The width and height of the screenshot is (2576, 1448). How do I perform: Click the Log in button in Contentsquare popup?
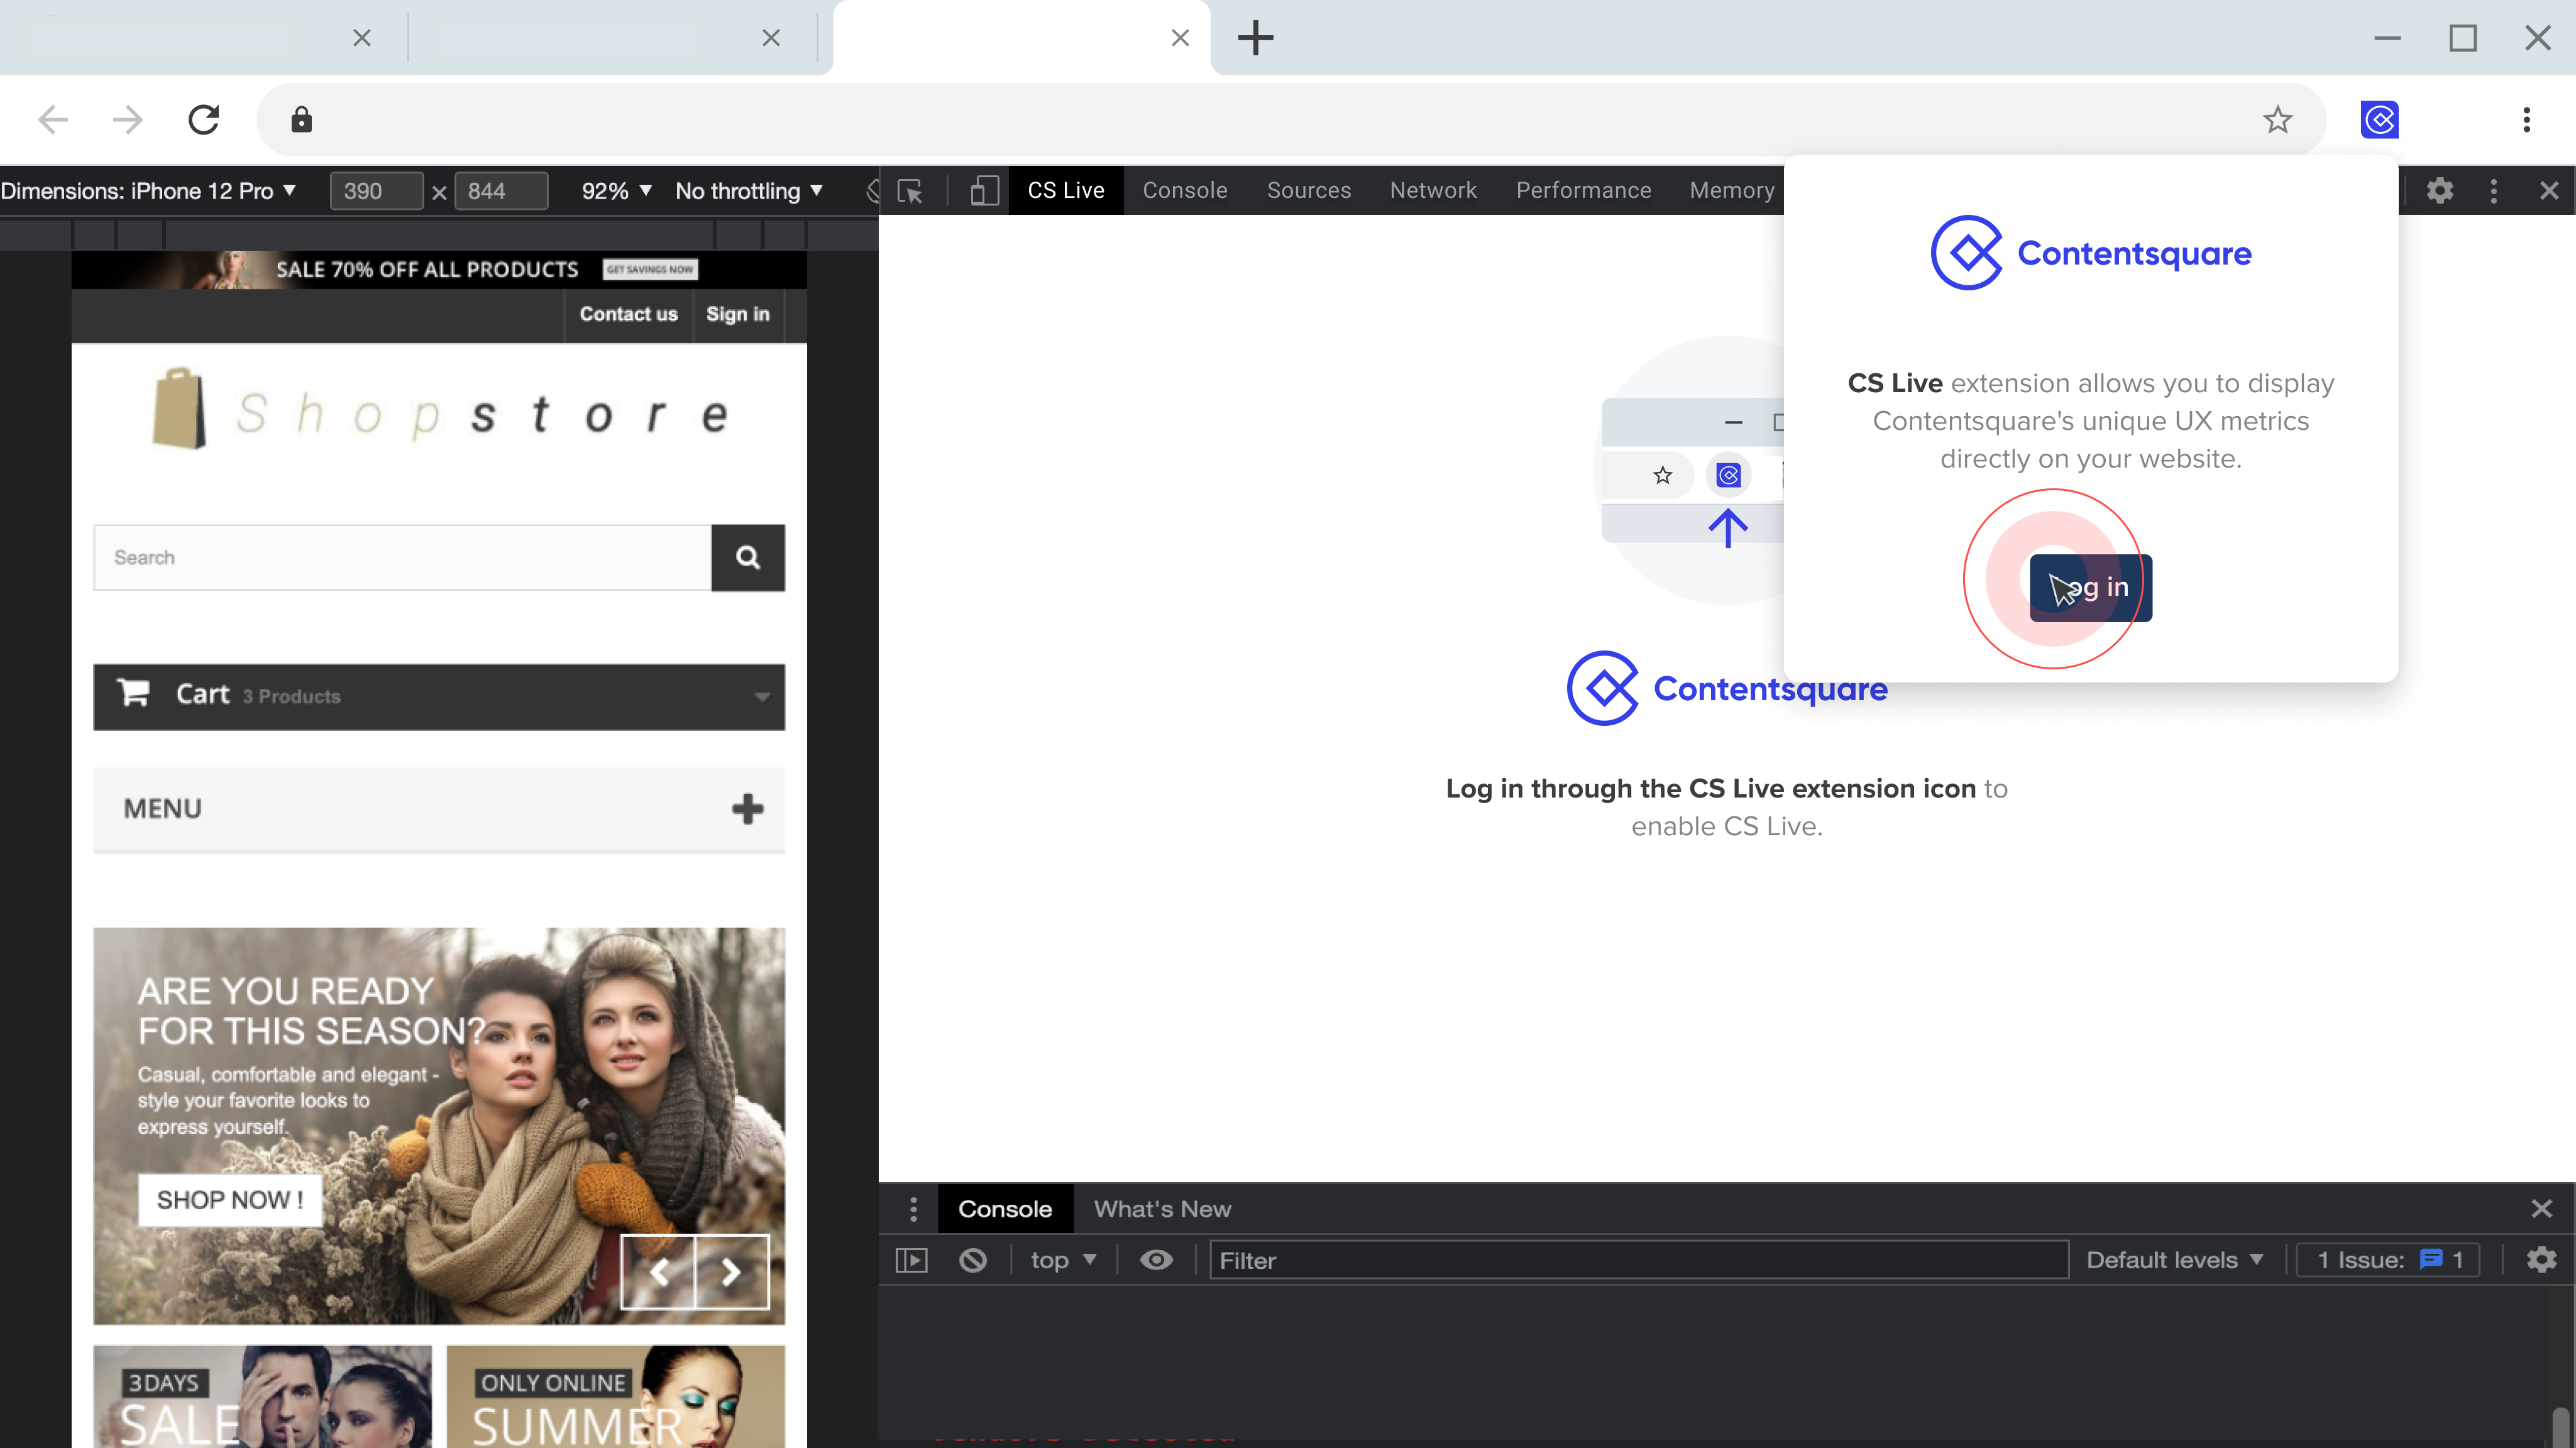tap(2090, 588)
